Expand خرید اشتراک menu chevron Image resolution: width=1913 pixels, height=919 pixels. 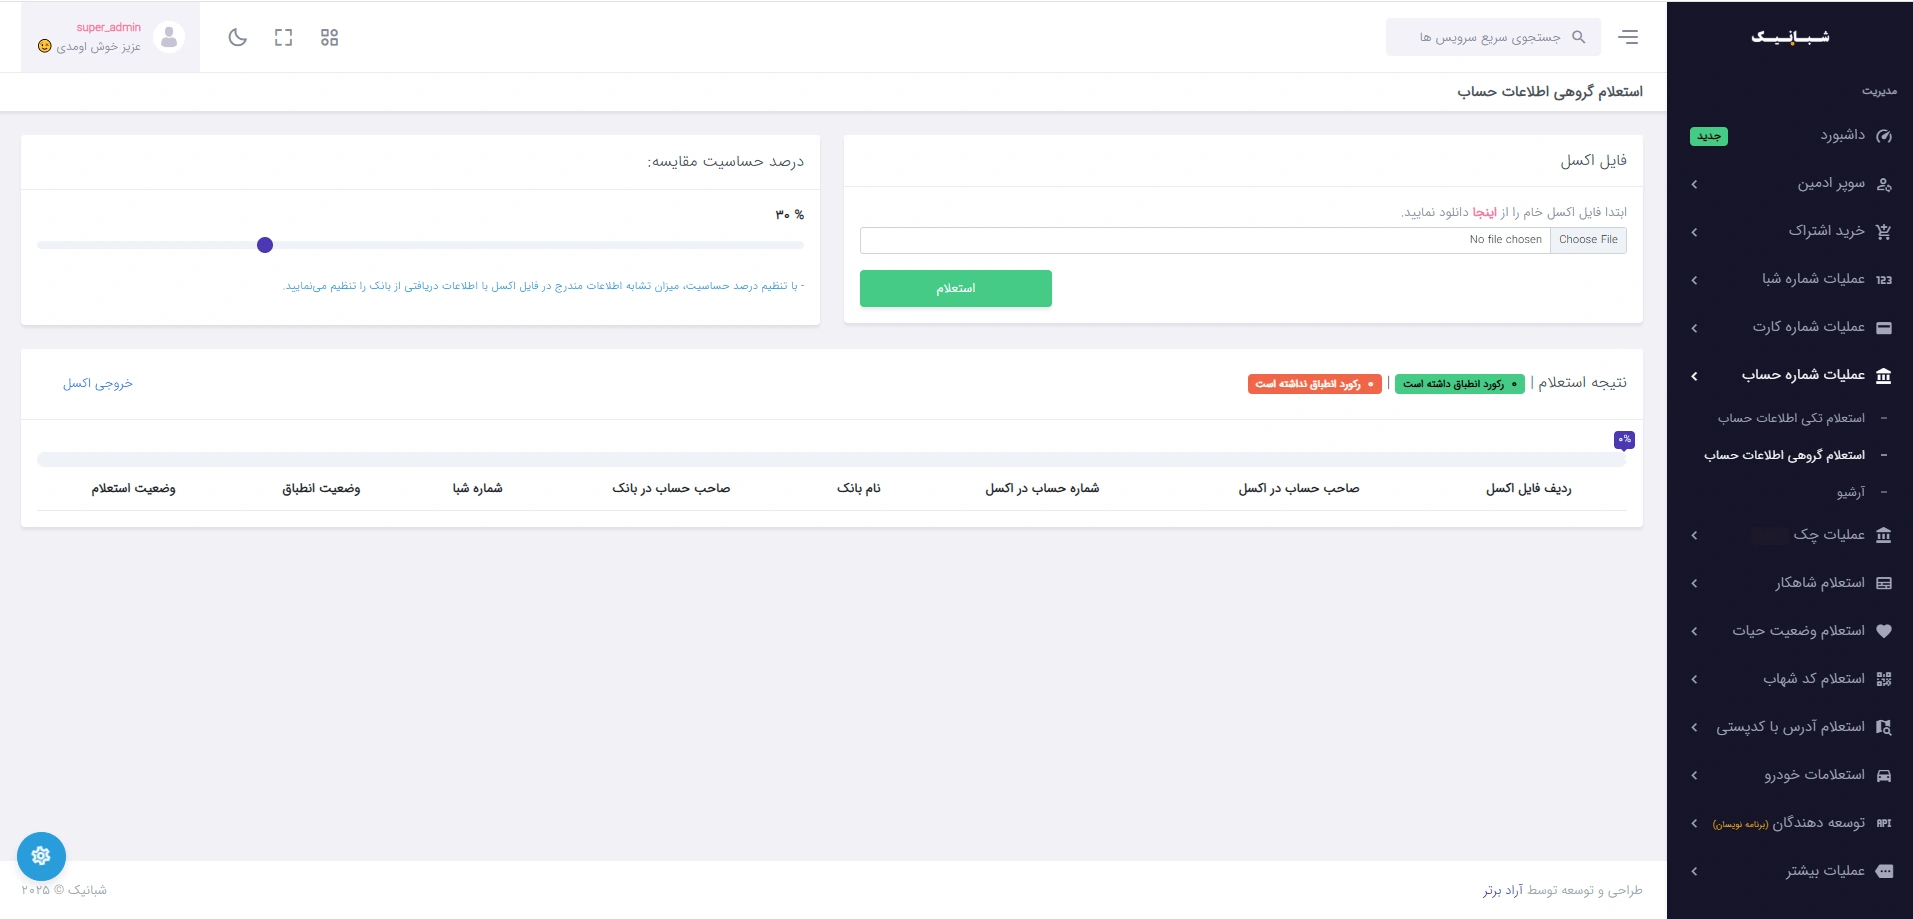pyautogui.click(x=1694, y=232)
